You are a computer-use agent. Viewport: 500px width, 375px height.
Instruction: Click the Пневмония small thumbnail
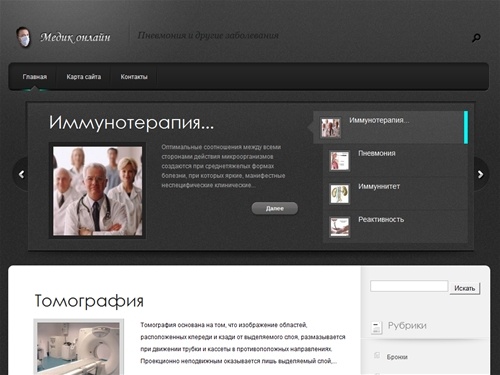pyautogui.click(x=340, y=160)
